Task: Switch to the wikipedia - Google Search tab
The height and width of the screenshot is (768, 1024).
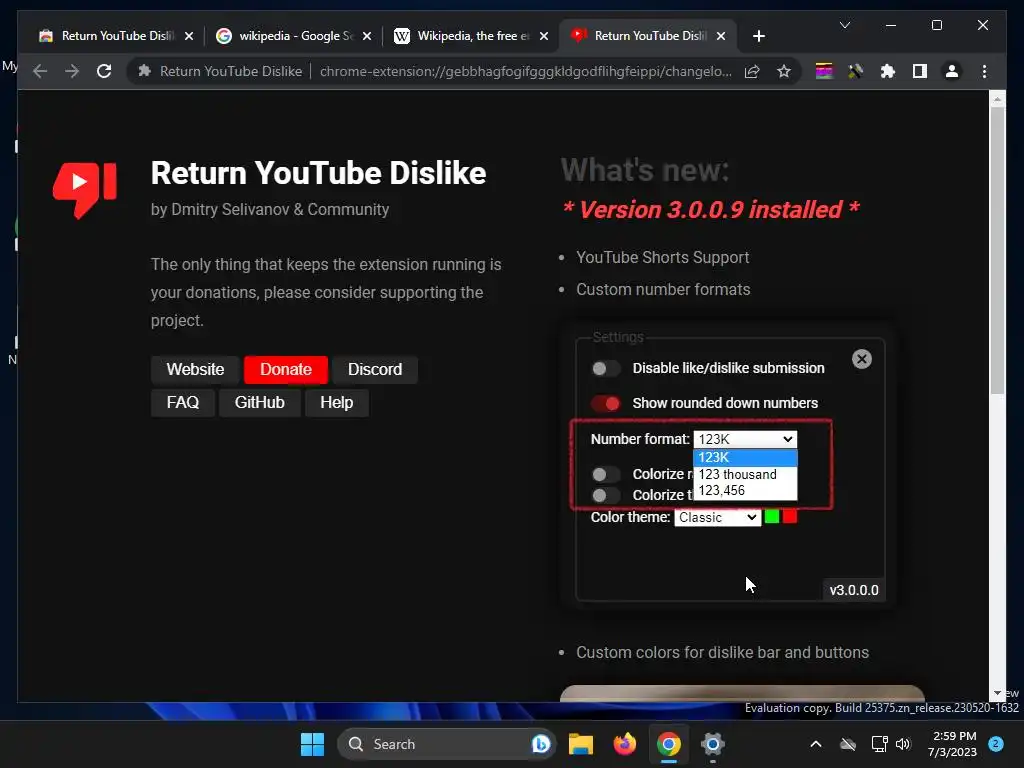Action: [x=293, y=36]
